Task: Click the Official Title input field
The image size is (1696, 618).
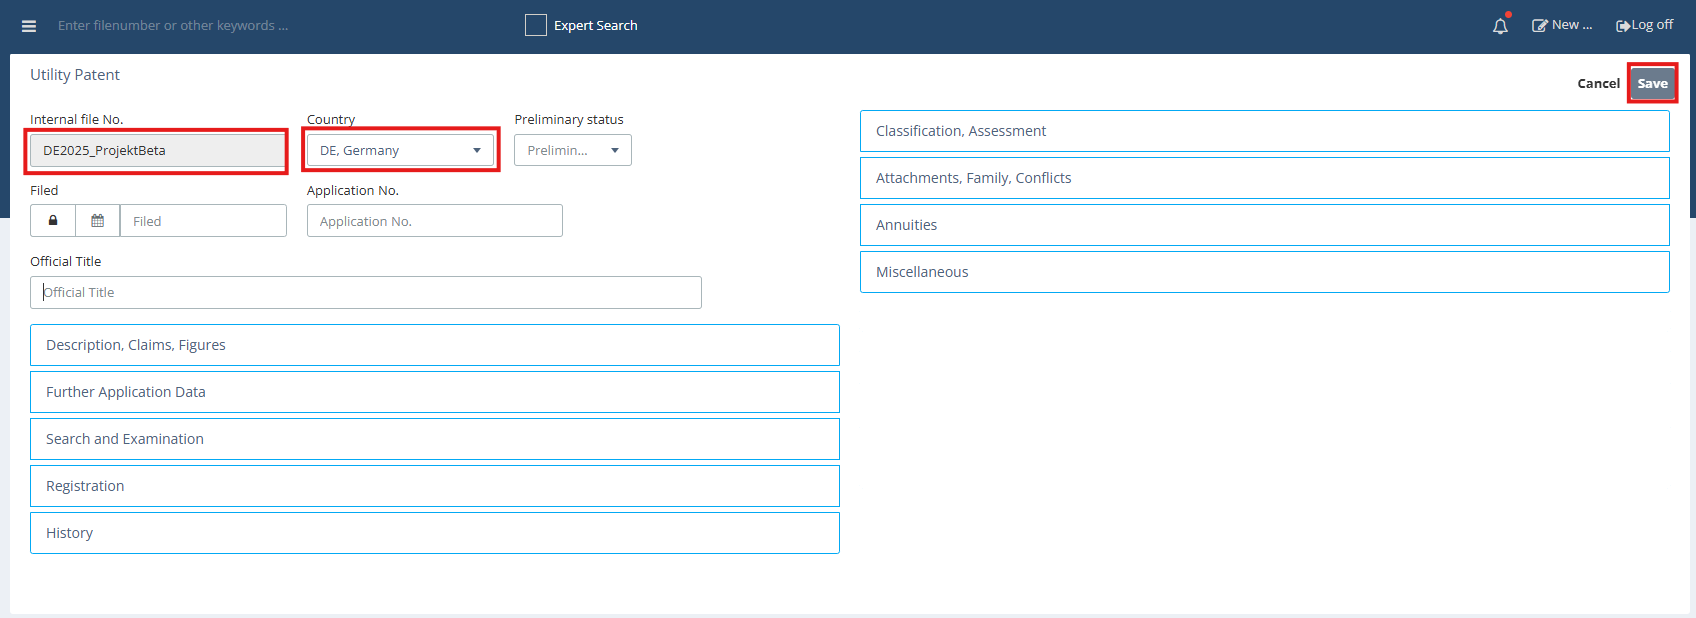Action: pos(366,293)
